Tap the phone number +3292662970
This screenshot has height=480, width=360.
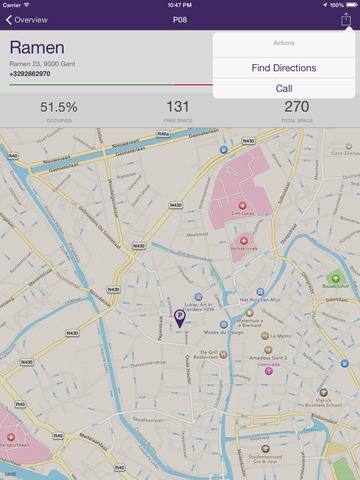[x=30, y=74]
